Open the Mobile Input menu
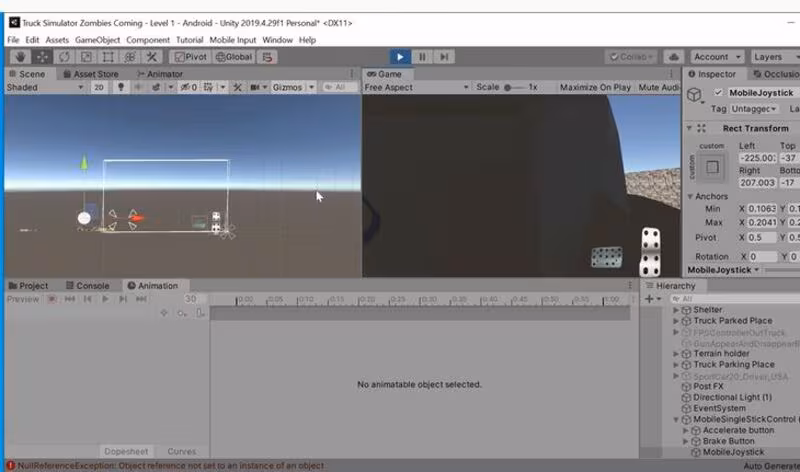Viewport: 800px width, 472px height. click(233, 40)
